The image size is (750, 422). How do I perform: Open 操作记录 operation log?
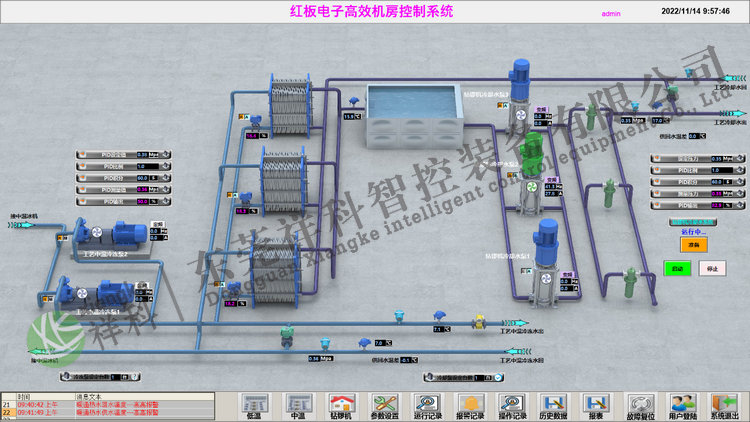[x=513, y=405]
